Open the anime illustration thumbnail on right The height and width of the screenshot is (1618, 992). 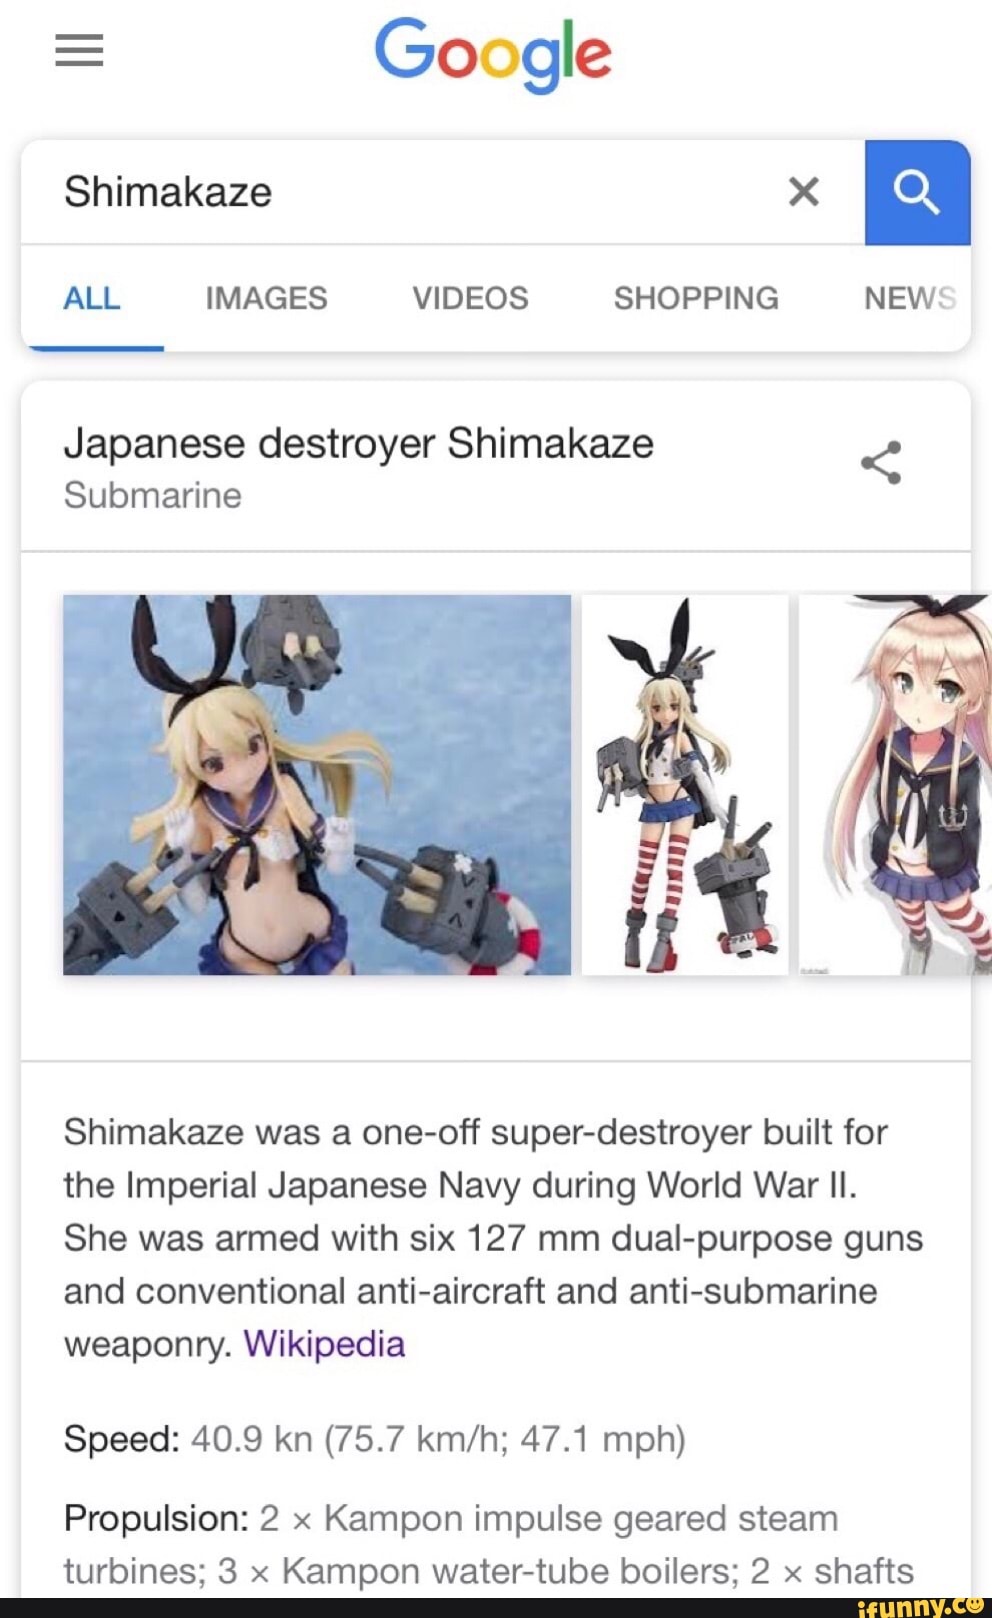[x=895, y=784]
